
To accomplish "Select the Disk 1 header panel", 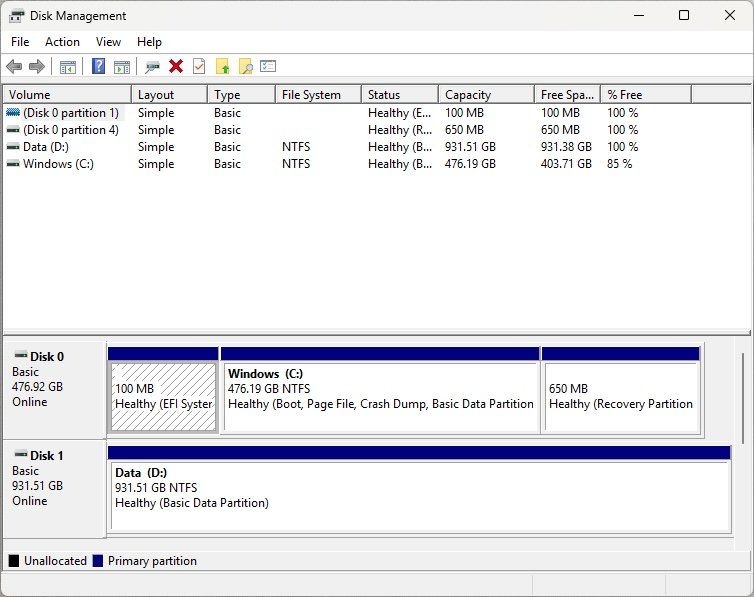I will coord(54,489).
